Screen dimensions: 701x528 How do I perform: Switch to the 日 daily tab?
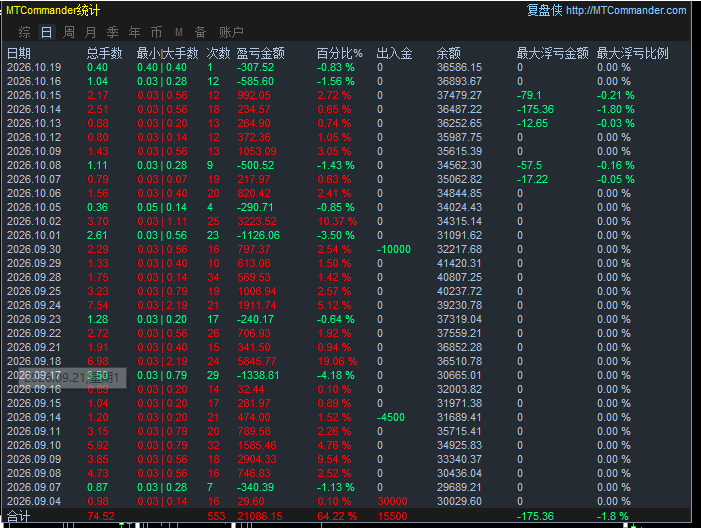(46, 32)
